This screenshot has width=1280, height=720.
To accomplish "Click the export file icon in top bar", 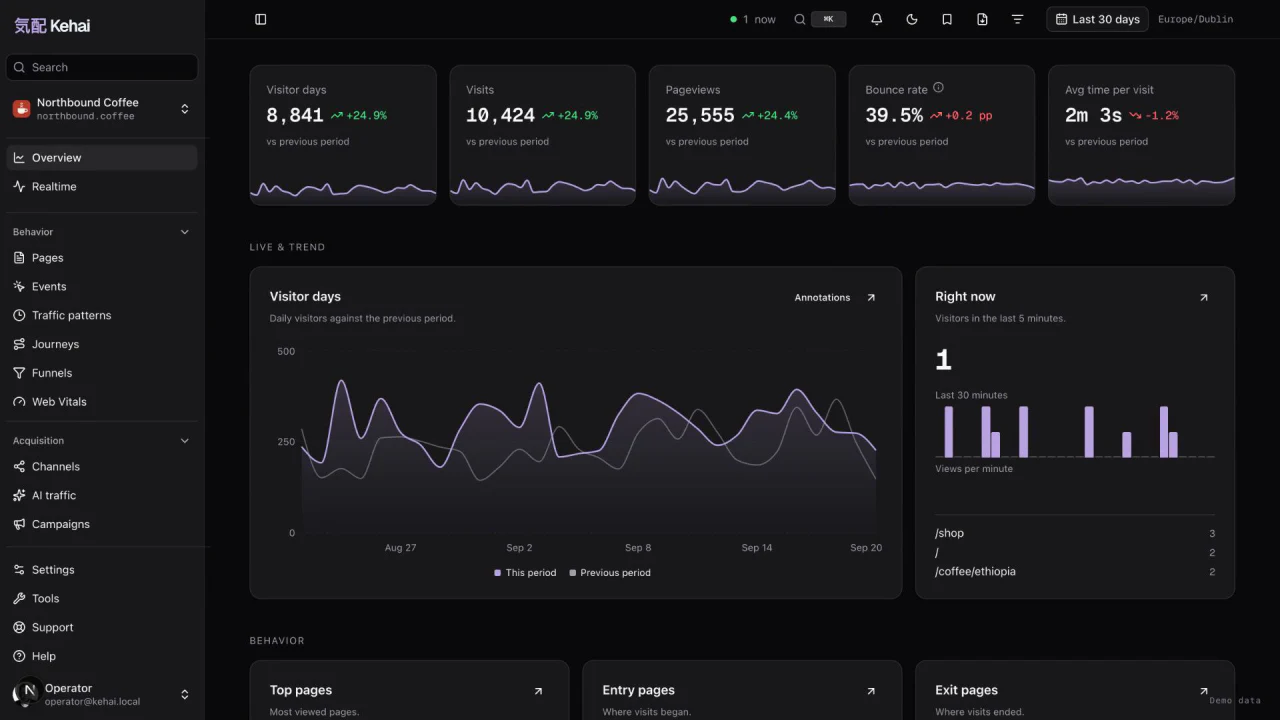I will pos(982,19).
